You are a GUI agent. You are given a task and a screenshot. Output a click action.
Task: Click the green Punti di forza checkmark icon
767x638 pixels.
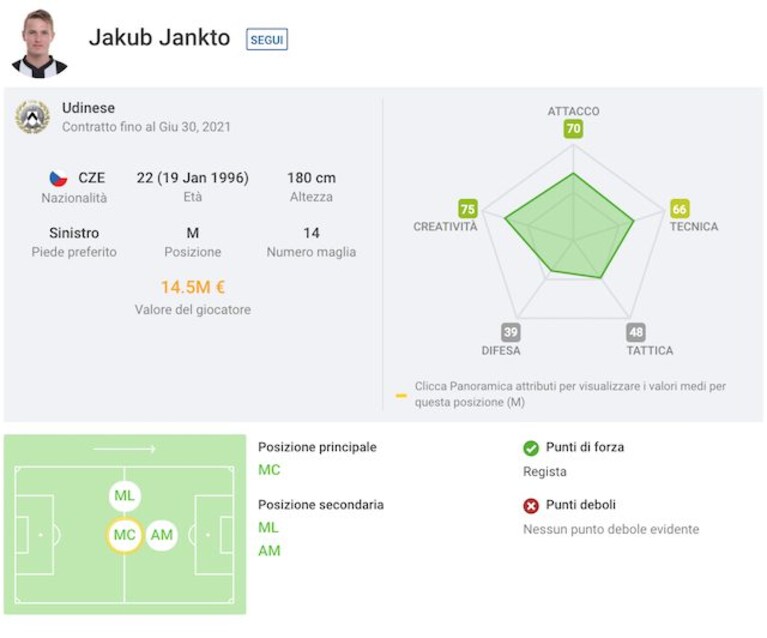[531, 448]
